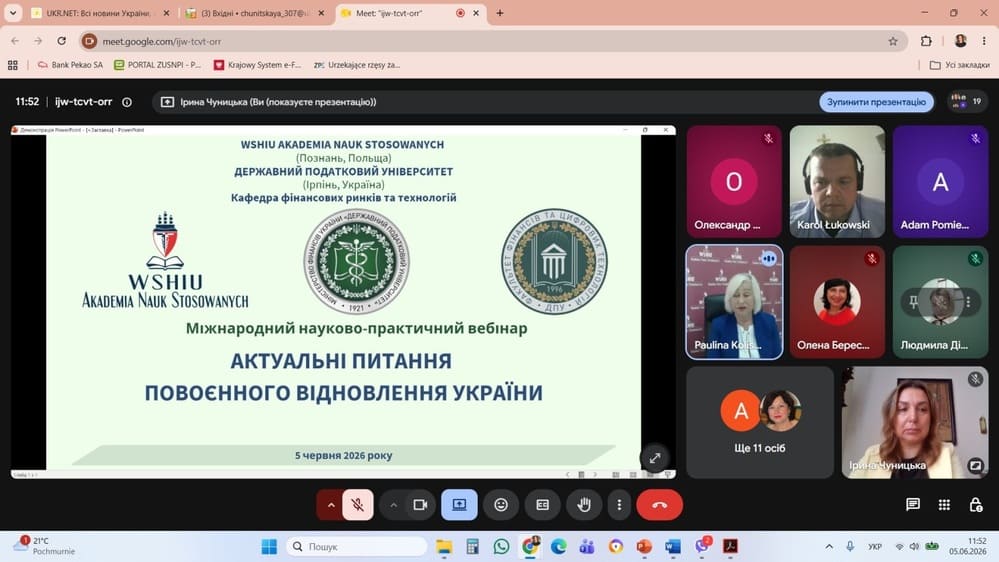
Task: Open PowerPoint from taskbar
Action: 644,546
